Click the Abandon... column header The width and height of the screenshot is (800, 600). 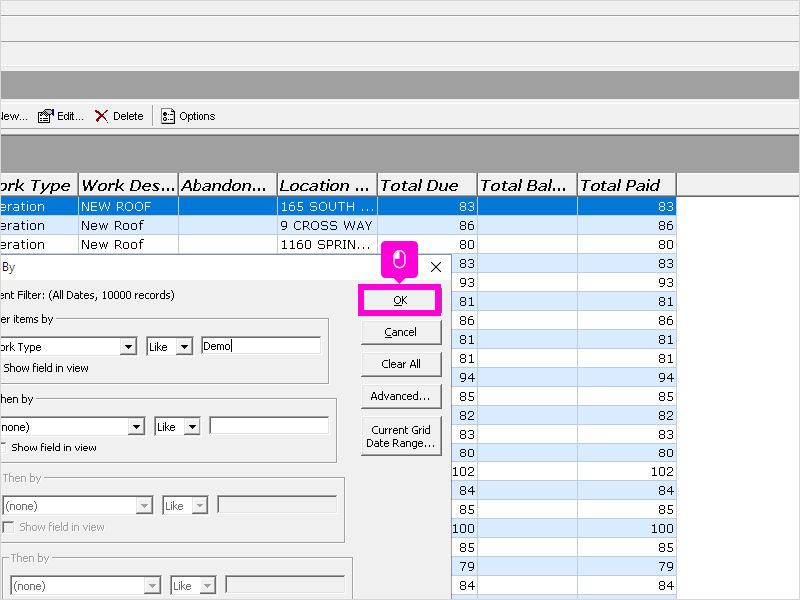pos(228,185)
